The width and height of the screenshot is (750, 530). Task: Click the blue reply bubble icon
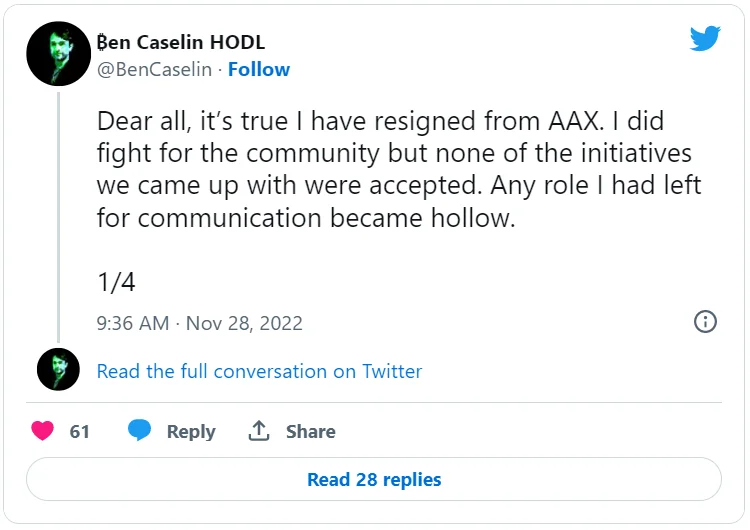click(x=139, y=431)
